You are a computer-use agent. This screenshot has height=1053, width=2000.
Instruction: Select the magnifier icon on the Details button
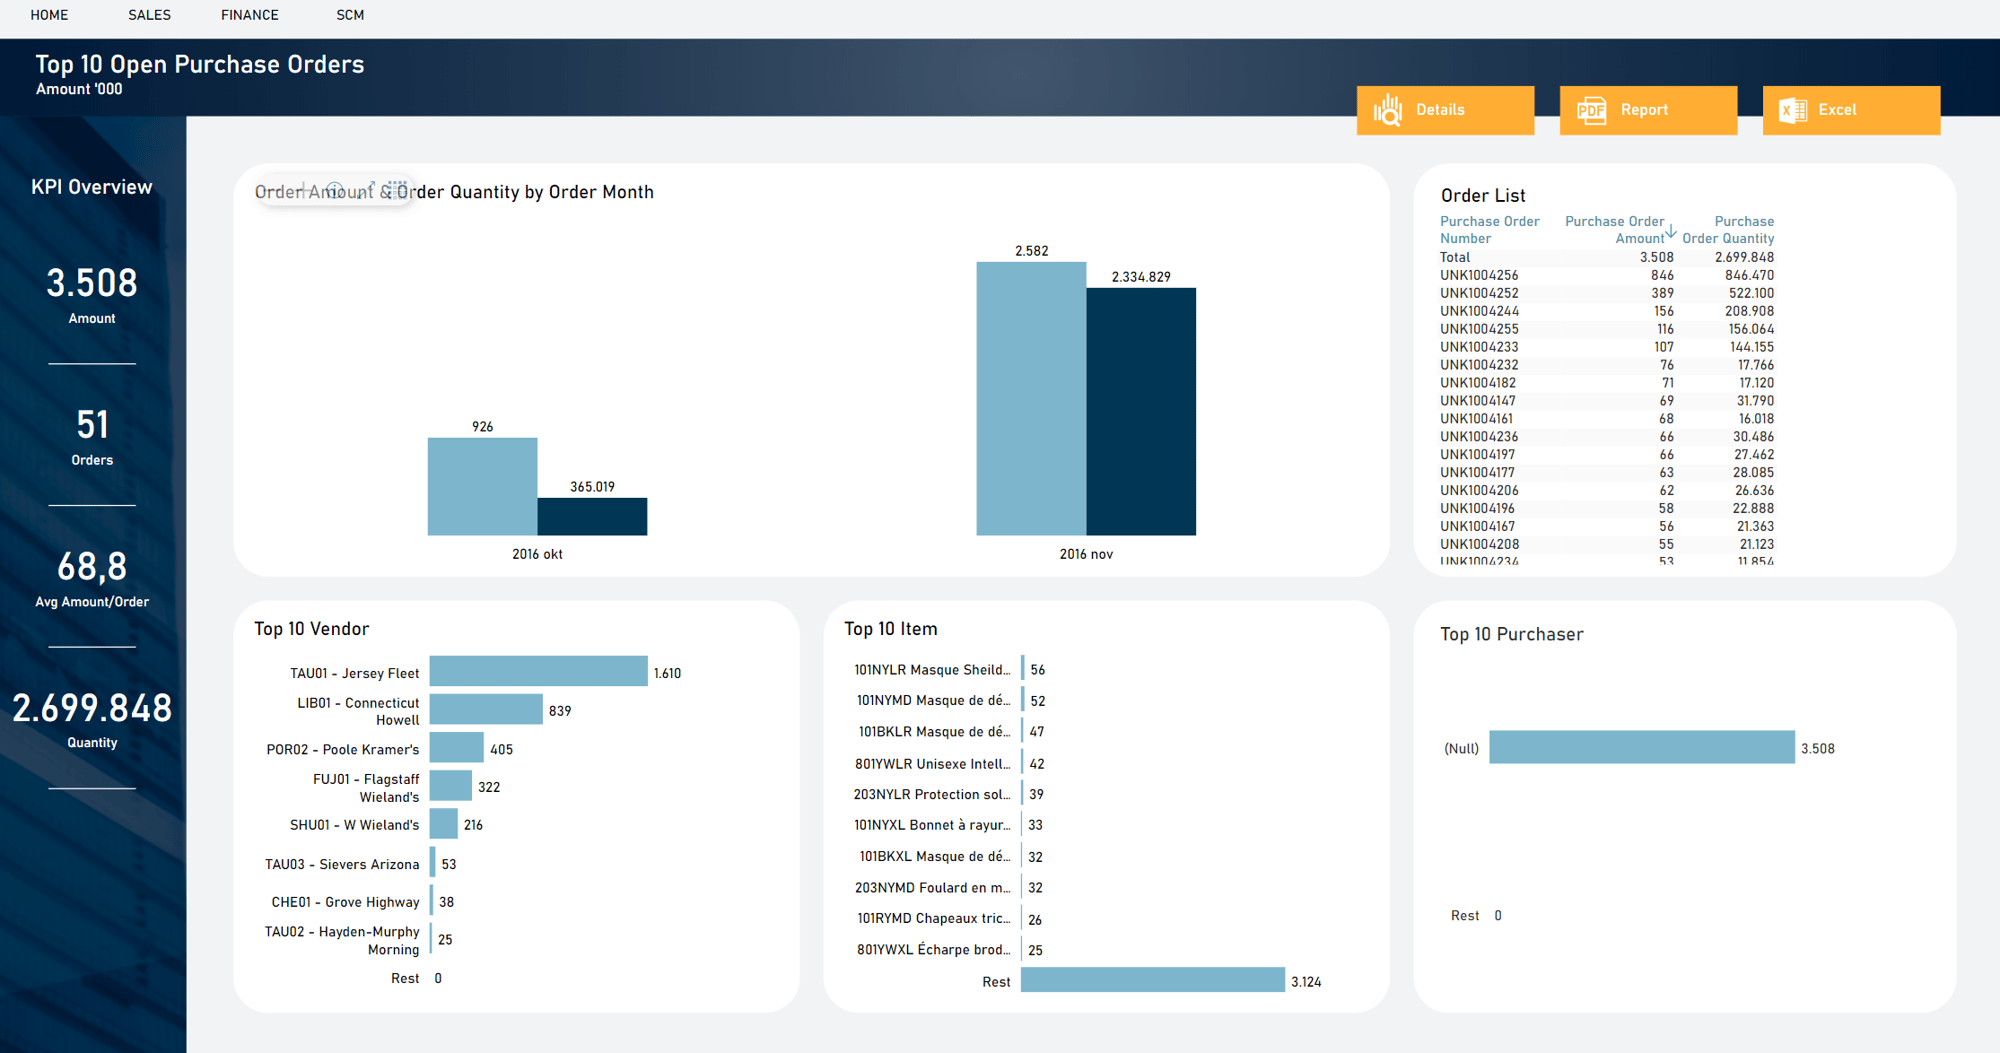coord(1389,110)
